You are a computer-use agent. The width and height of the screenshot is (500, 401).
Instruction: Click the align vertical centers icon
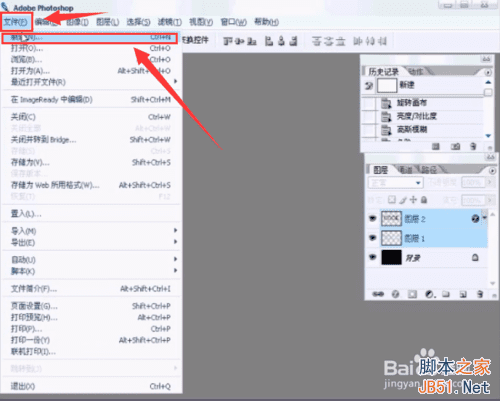(x=239, y=41)
